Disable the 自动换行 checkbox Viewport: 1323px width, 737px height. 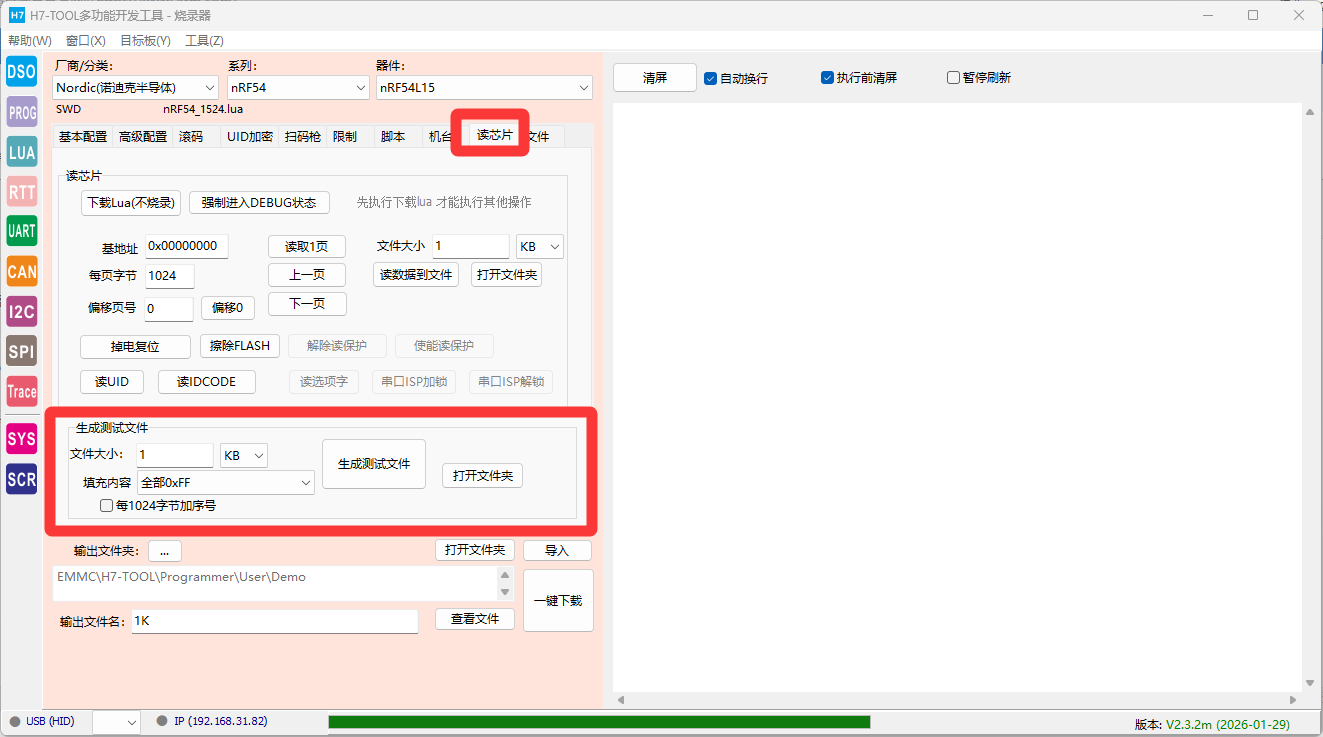point(711,78)
